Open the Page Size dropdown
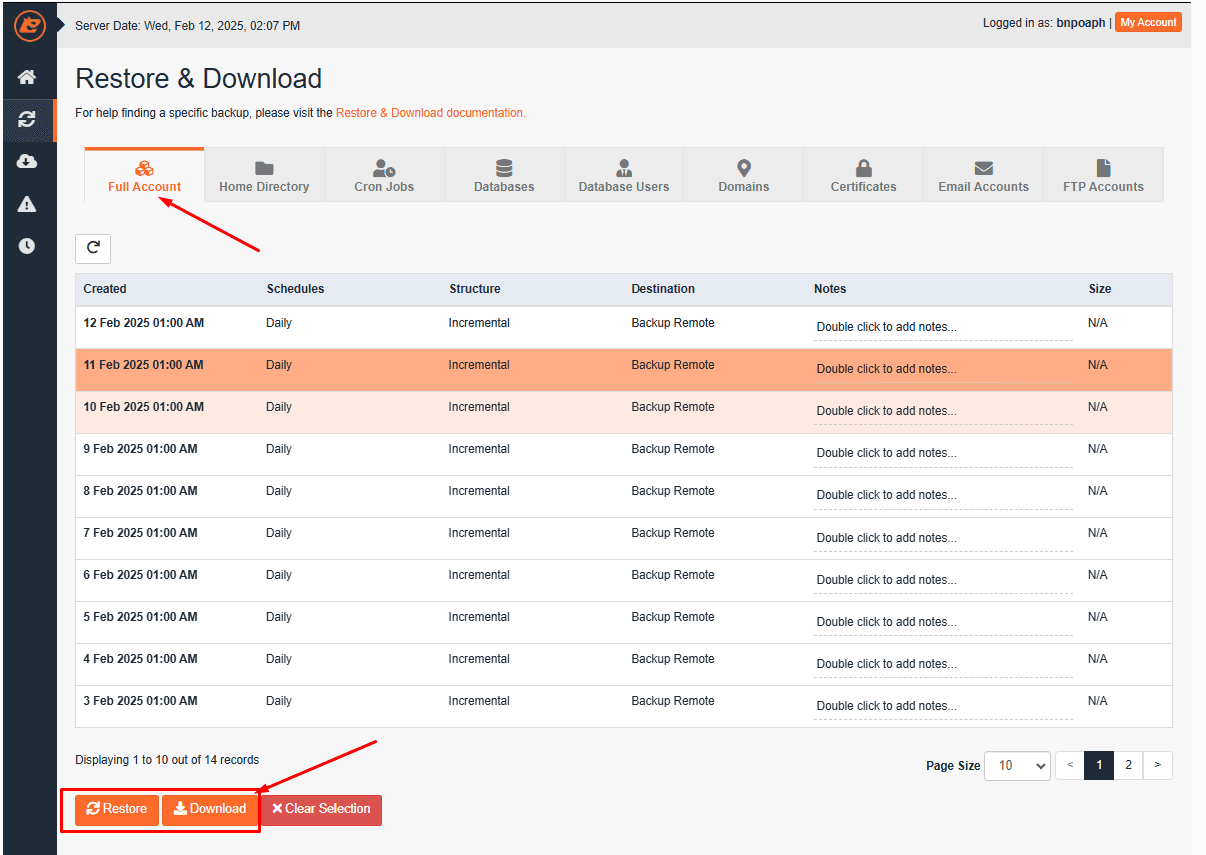The height and width of the screenshot is (855, 1206). (1017, 766)
